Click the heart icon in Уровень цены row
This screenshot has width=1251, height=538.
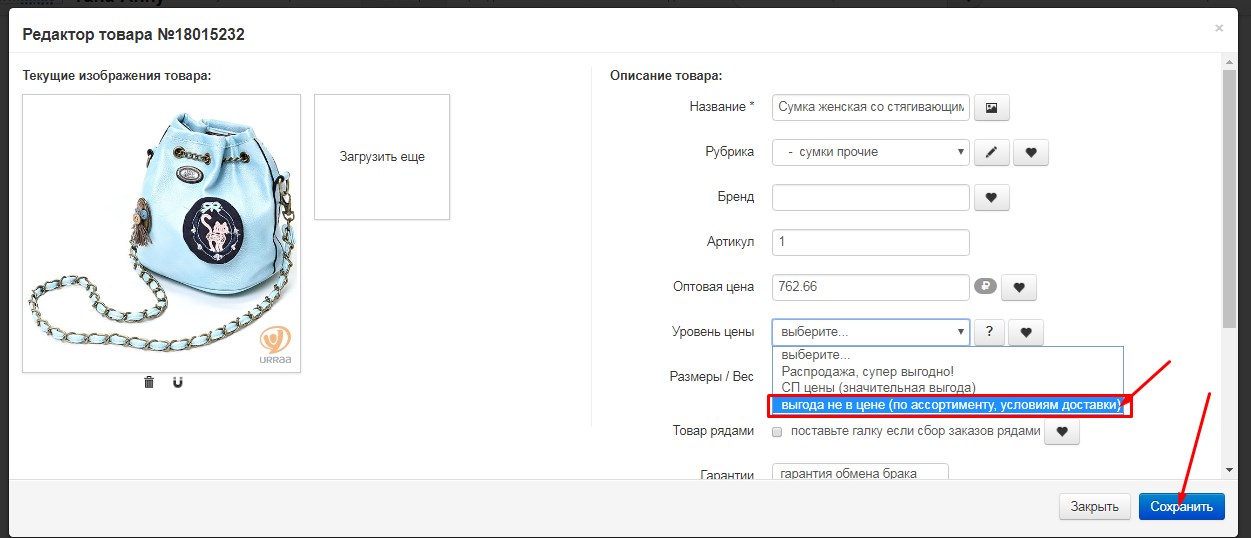tap(1027, 332)
